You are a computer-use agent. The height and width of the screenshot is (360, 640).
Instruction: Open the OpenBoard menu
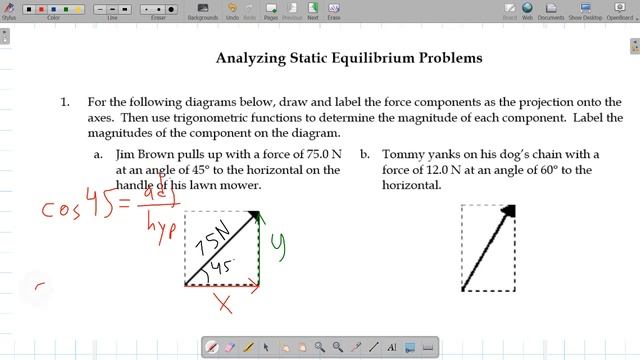pos(621,11)
